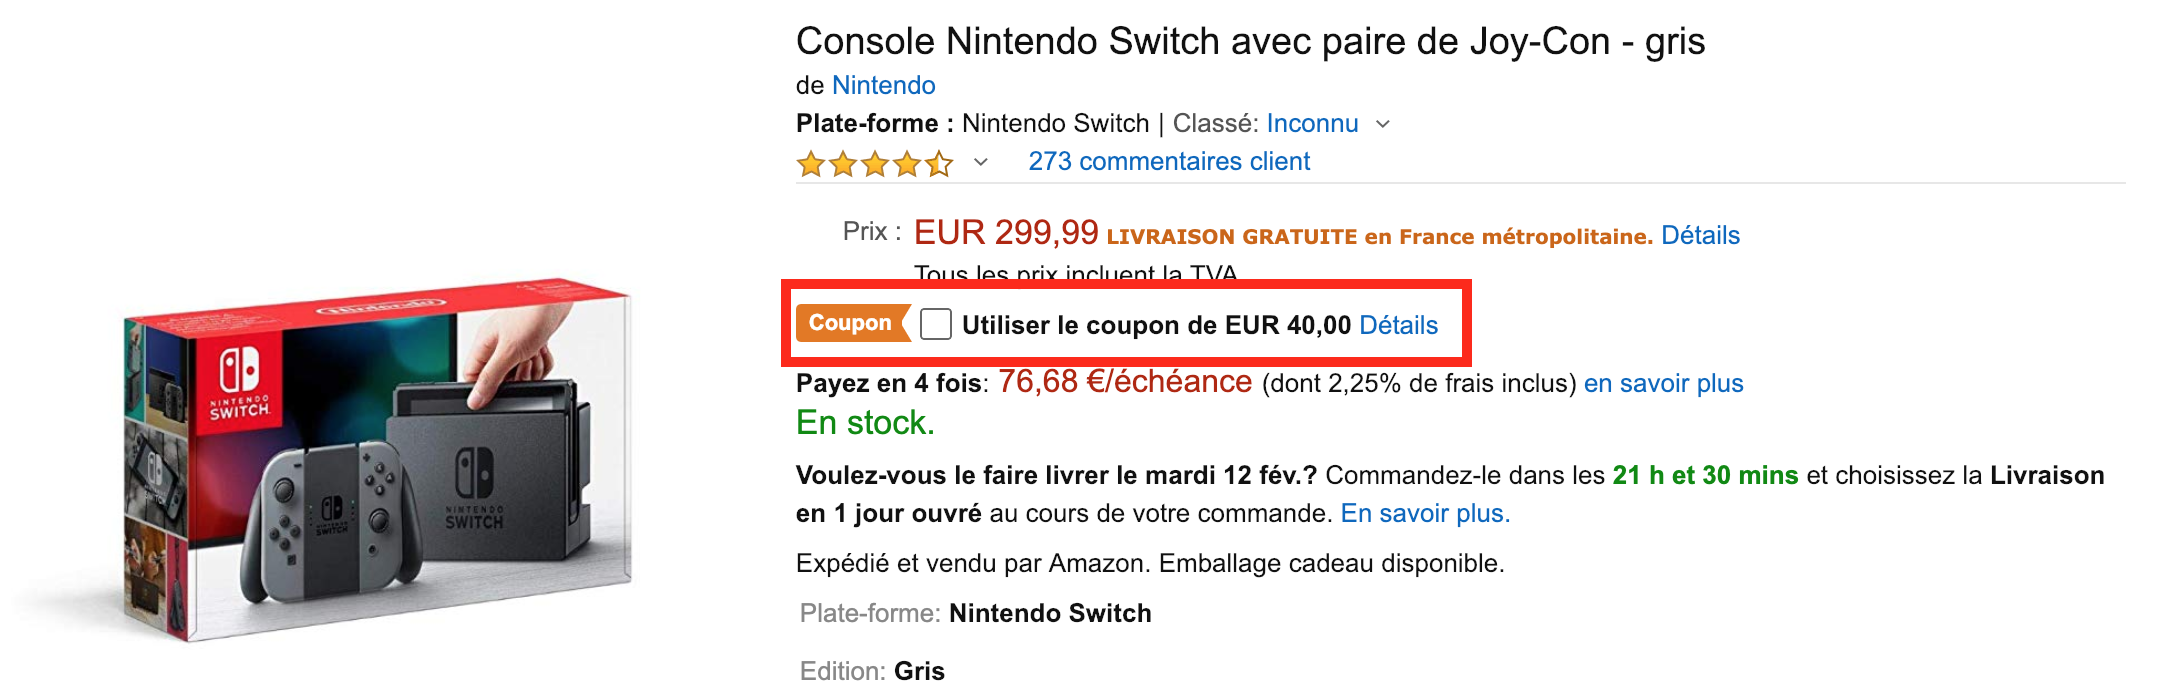
Task: Open the 273 commentaires client link
Action: [x=1168, y=162]
